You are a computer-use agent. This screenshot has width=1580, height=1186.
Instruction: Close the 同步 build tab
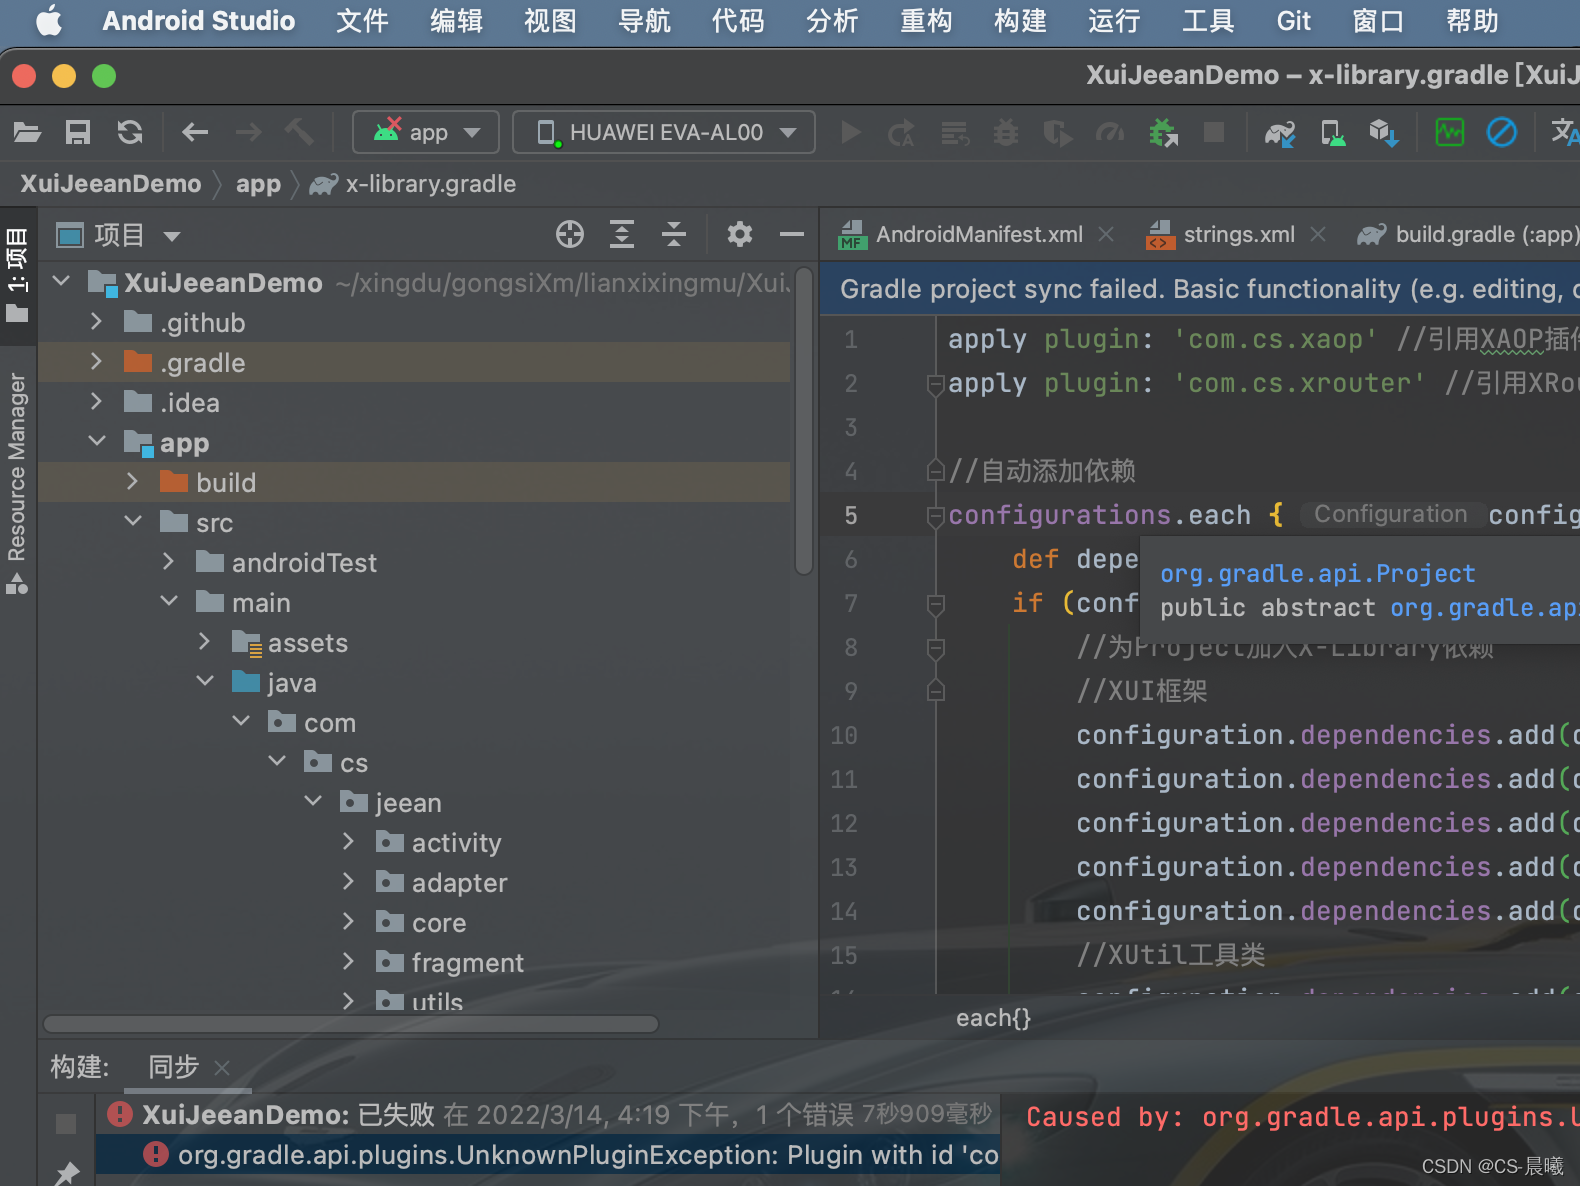pyautogui.click(x=222, y=1068)
